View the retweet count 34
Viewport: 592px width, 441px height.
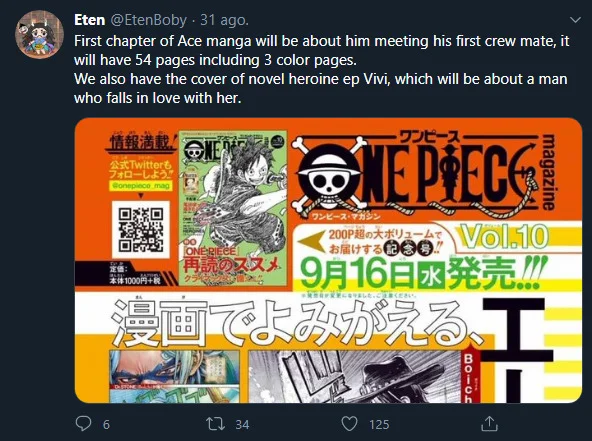pos(242,424)
